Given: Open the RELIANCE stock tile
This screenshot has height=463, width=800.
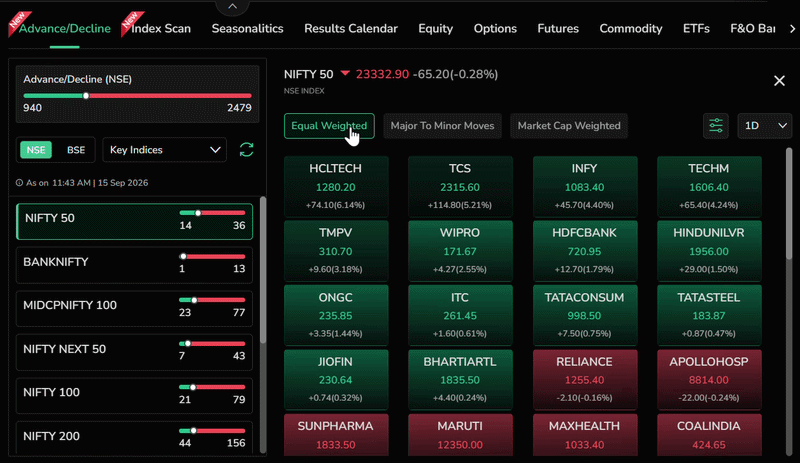Looking at the screenshot, I should point(585,380).
